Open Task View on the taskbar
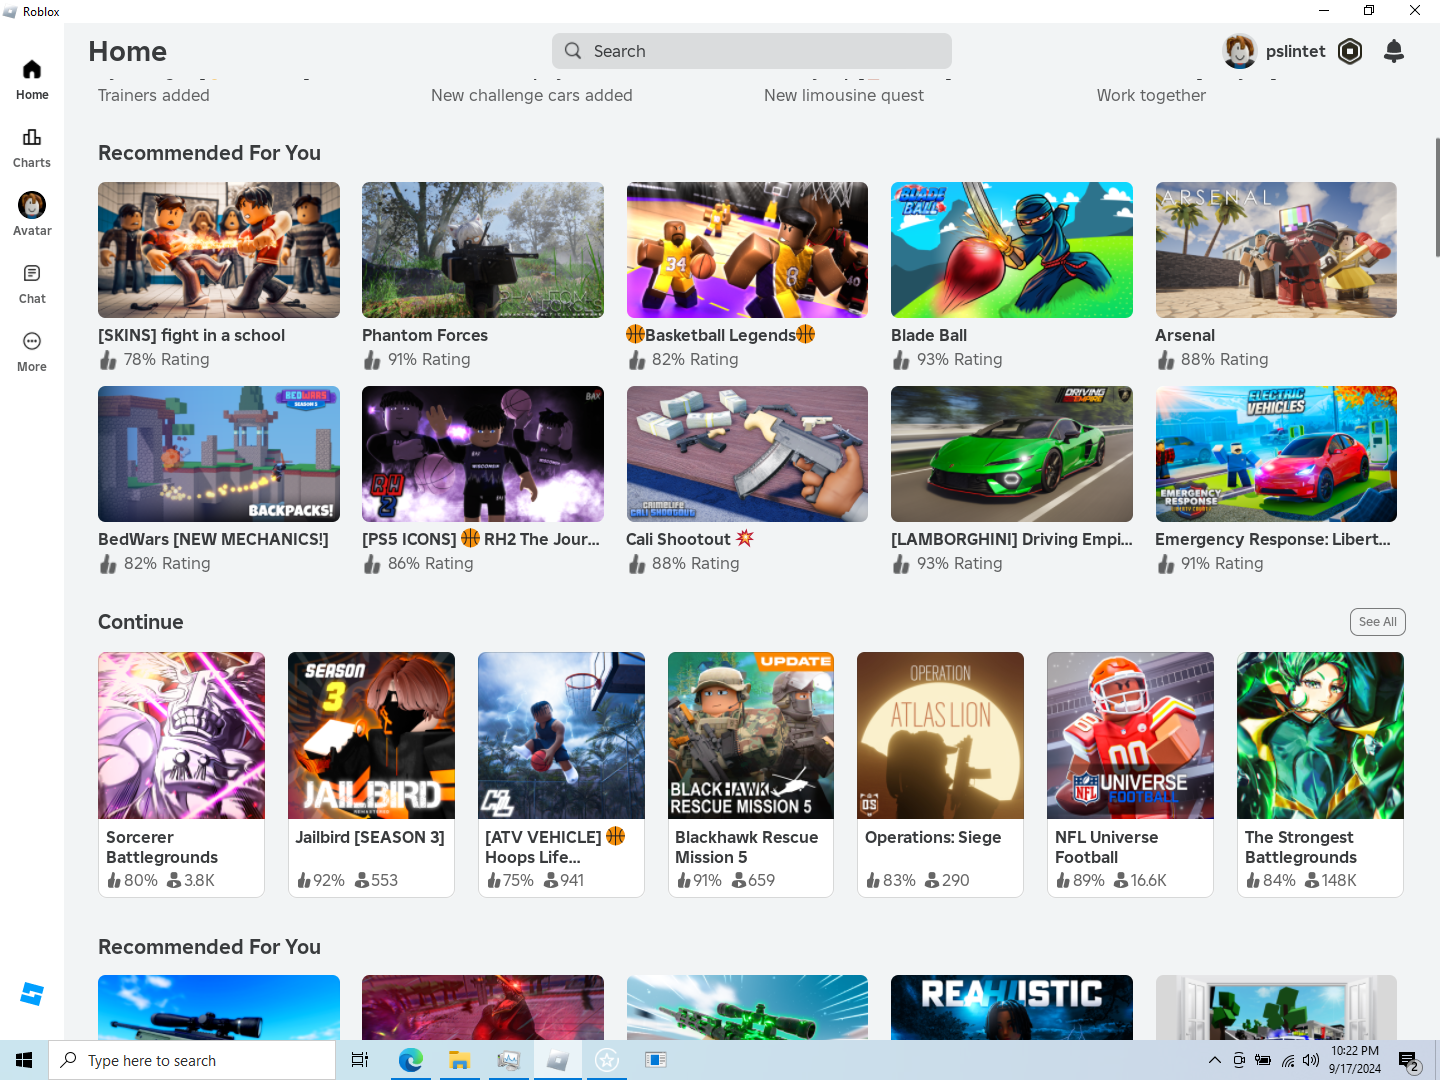This screenshot has height=1080, width=1440. coord(360,1060)
